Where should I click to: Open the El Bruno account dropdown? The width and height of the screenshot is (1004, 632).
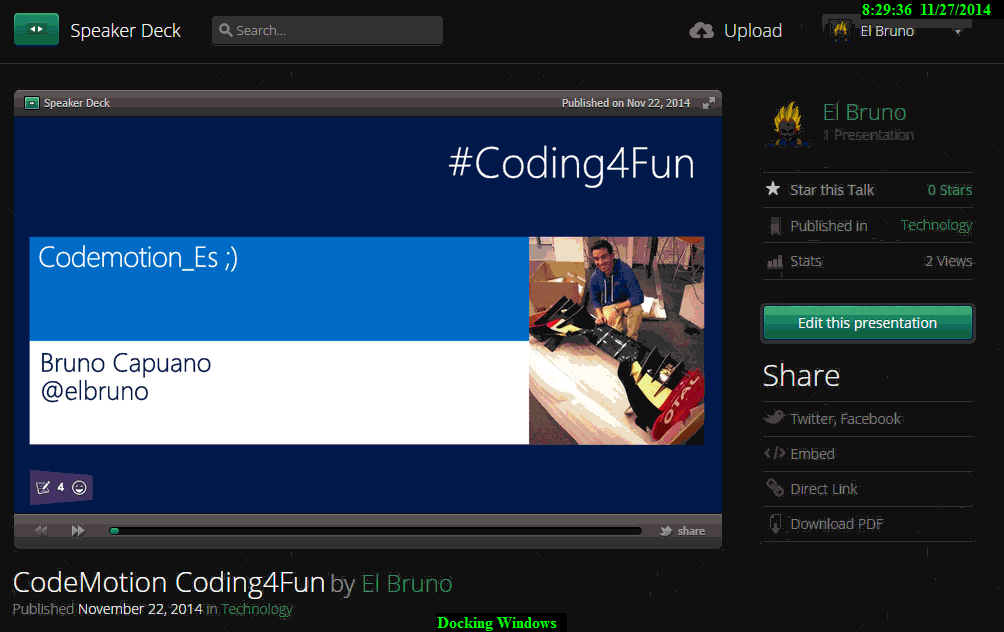pos(957,32)
